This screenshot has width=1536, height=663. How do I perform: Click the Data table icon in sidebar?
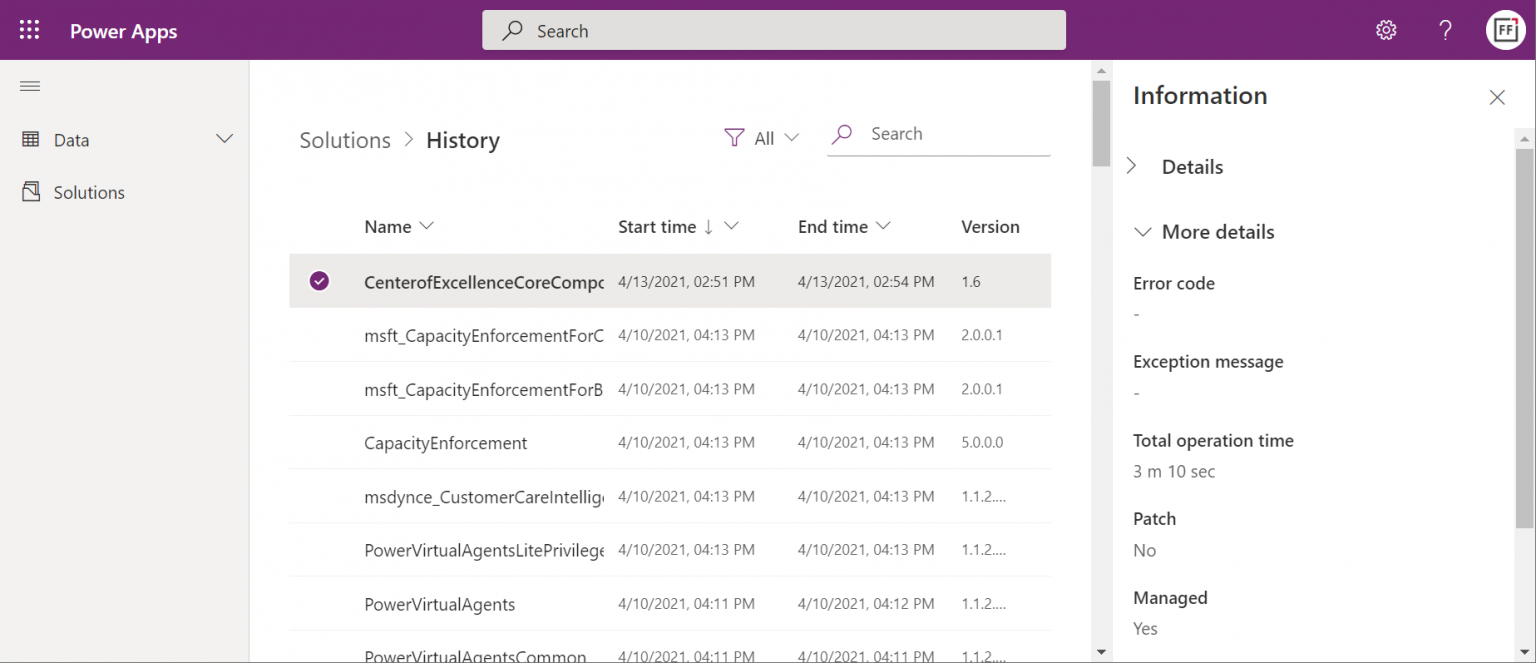[x=31, y=139]
